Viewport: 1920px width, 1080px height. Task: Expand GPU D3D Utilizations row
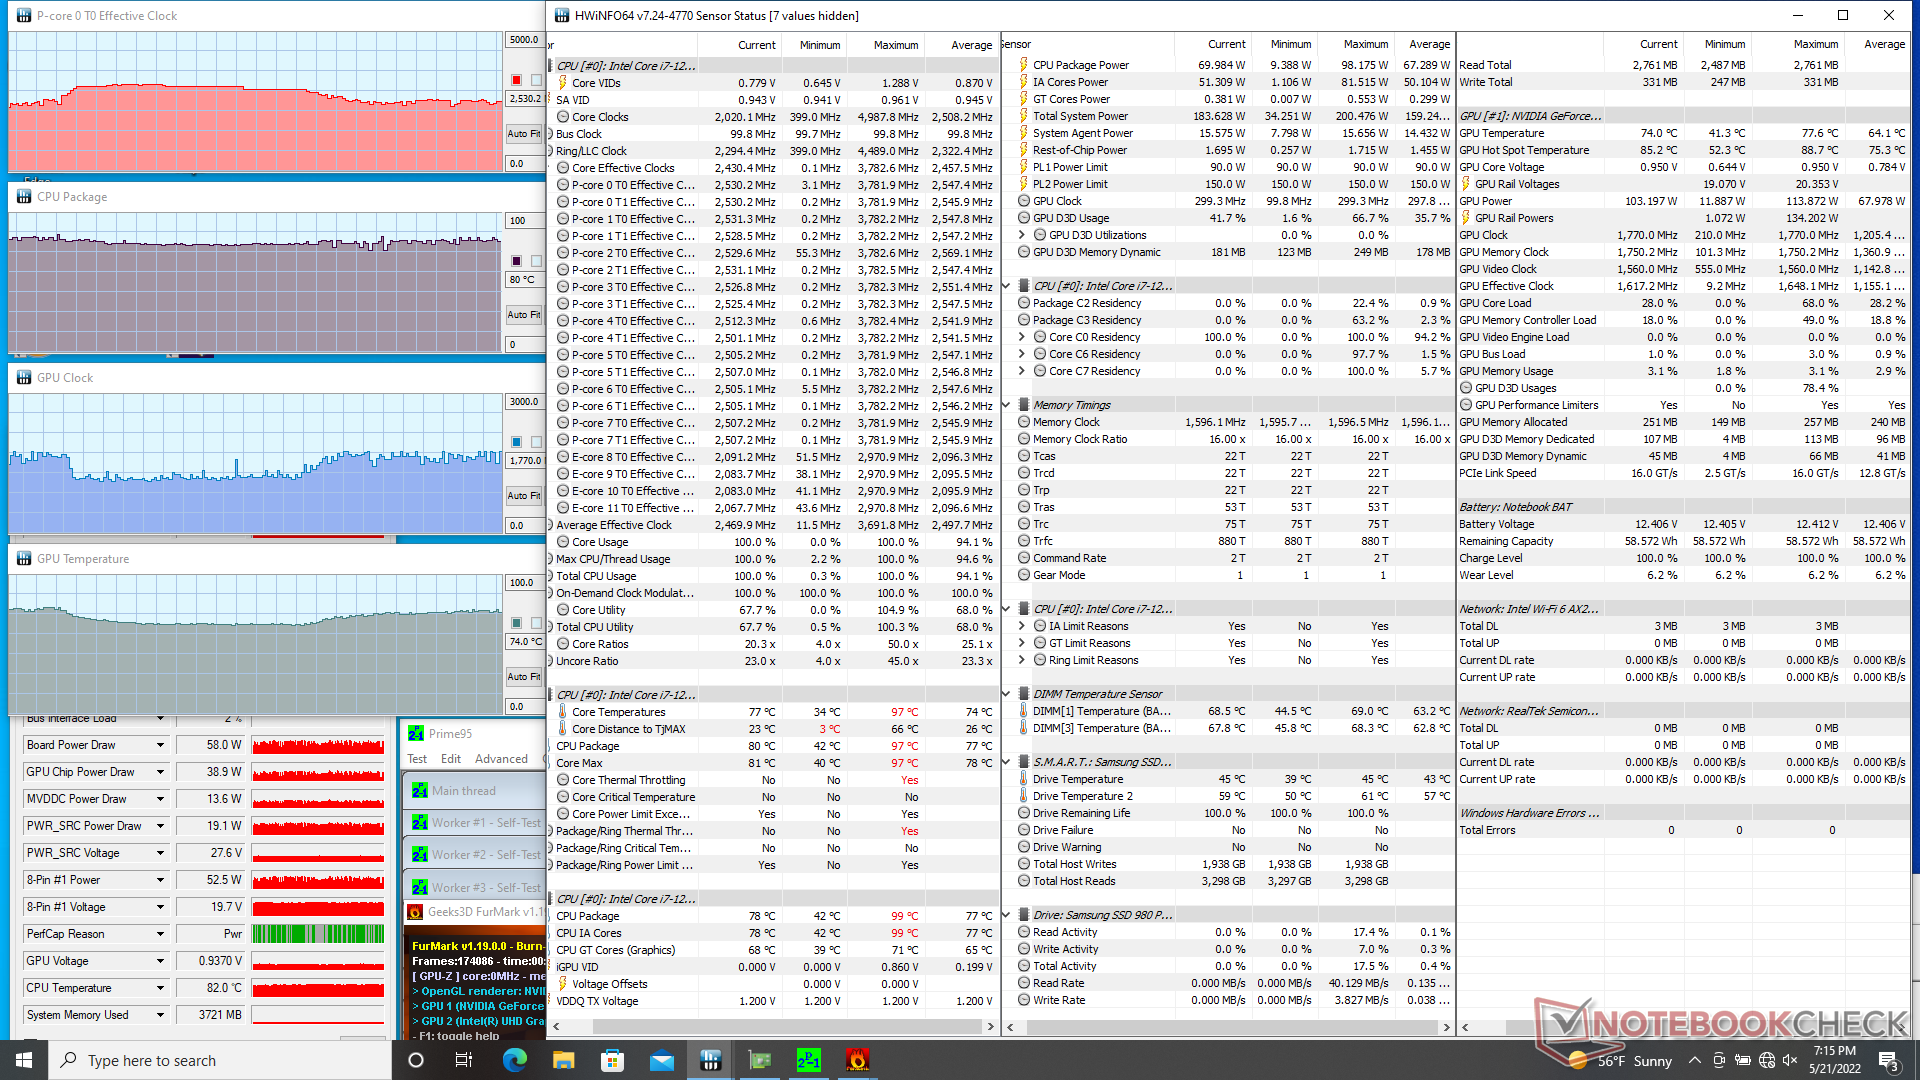point(1022,235)
